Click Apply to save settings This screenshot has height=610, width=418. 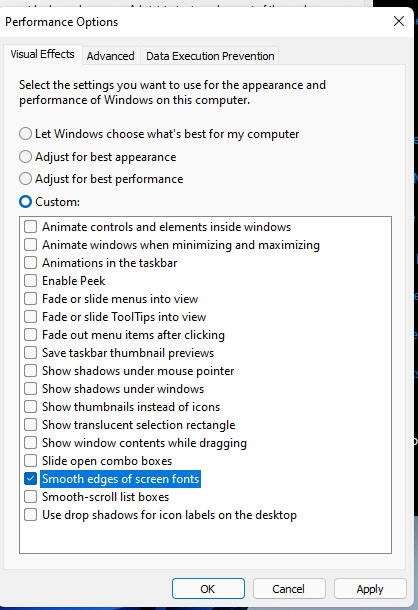(x=370, y=589)
